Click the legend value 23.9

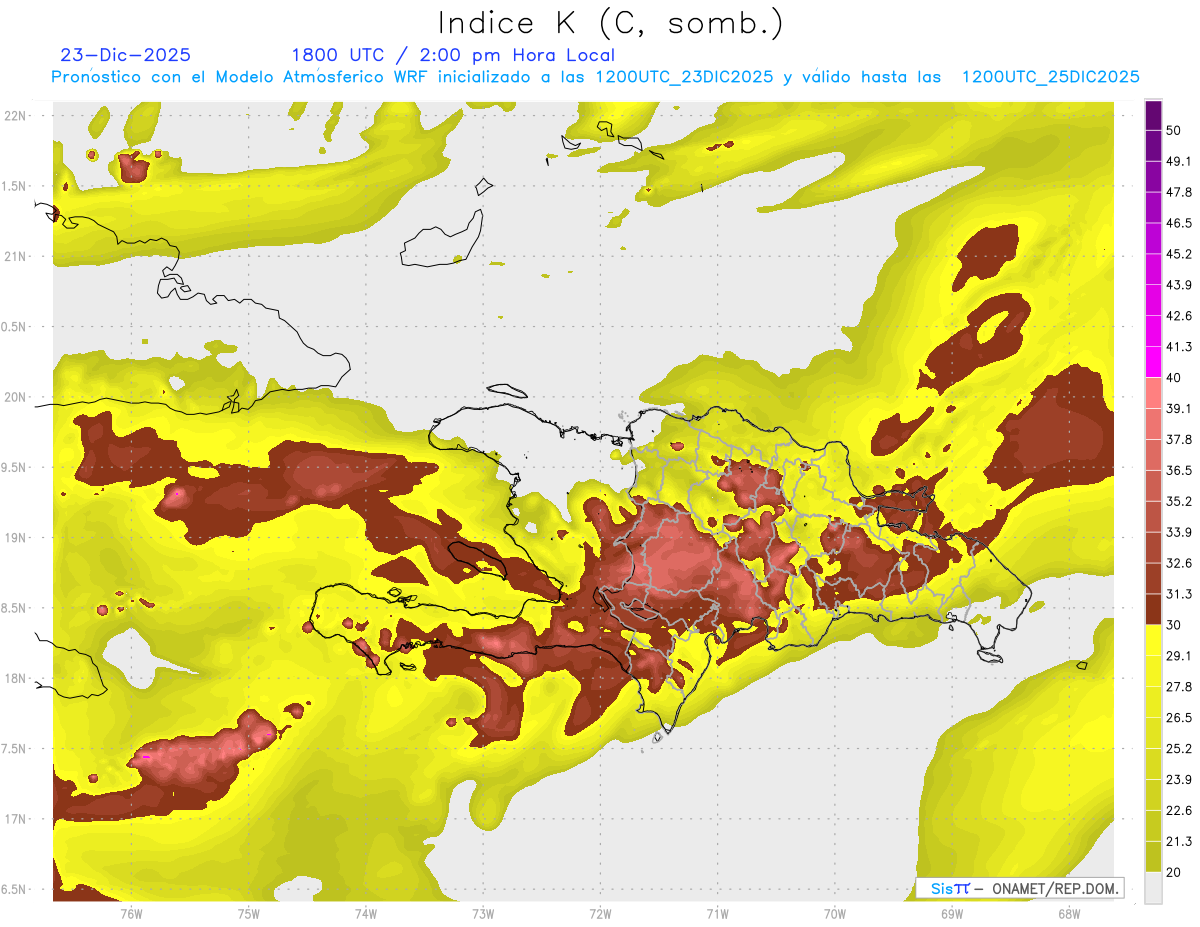click(1179, 780)
